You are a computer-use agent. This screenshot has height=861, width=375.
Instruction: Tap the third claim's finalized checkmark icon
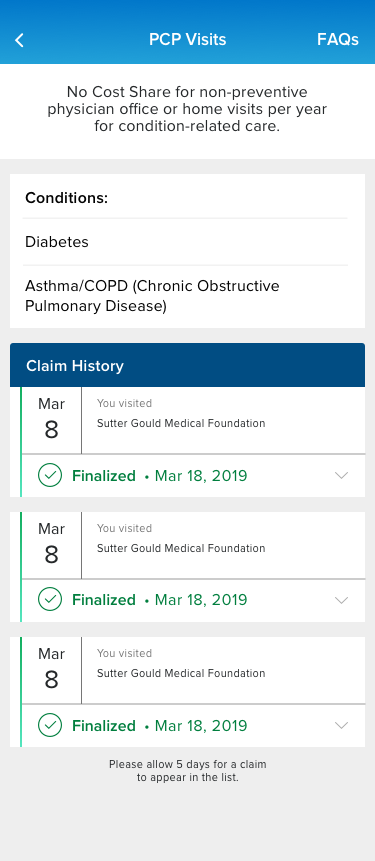50,725
